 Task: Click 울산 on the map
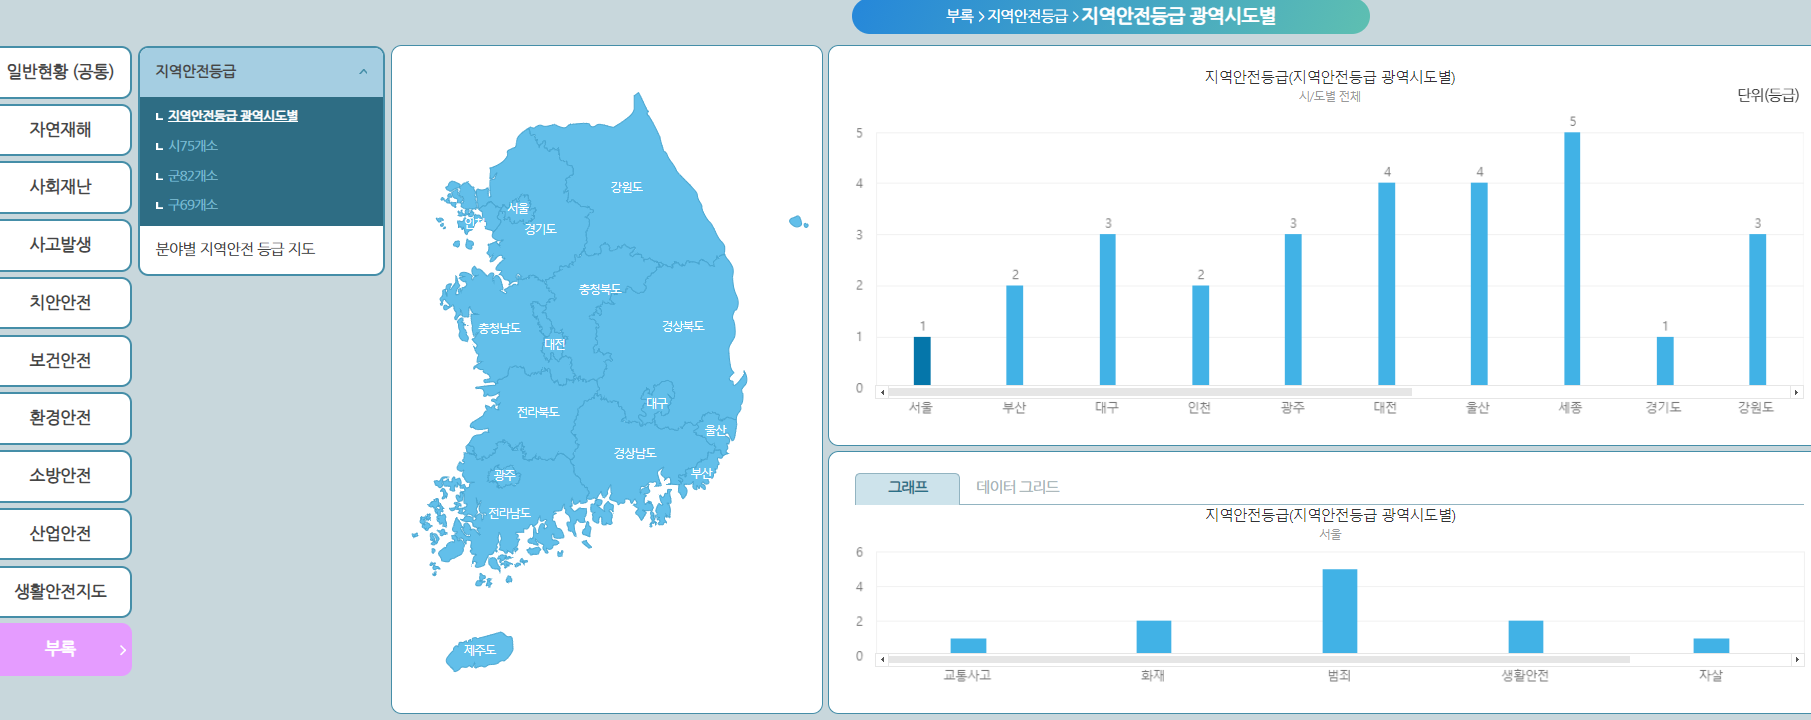point(716,431)
